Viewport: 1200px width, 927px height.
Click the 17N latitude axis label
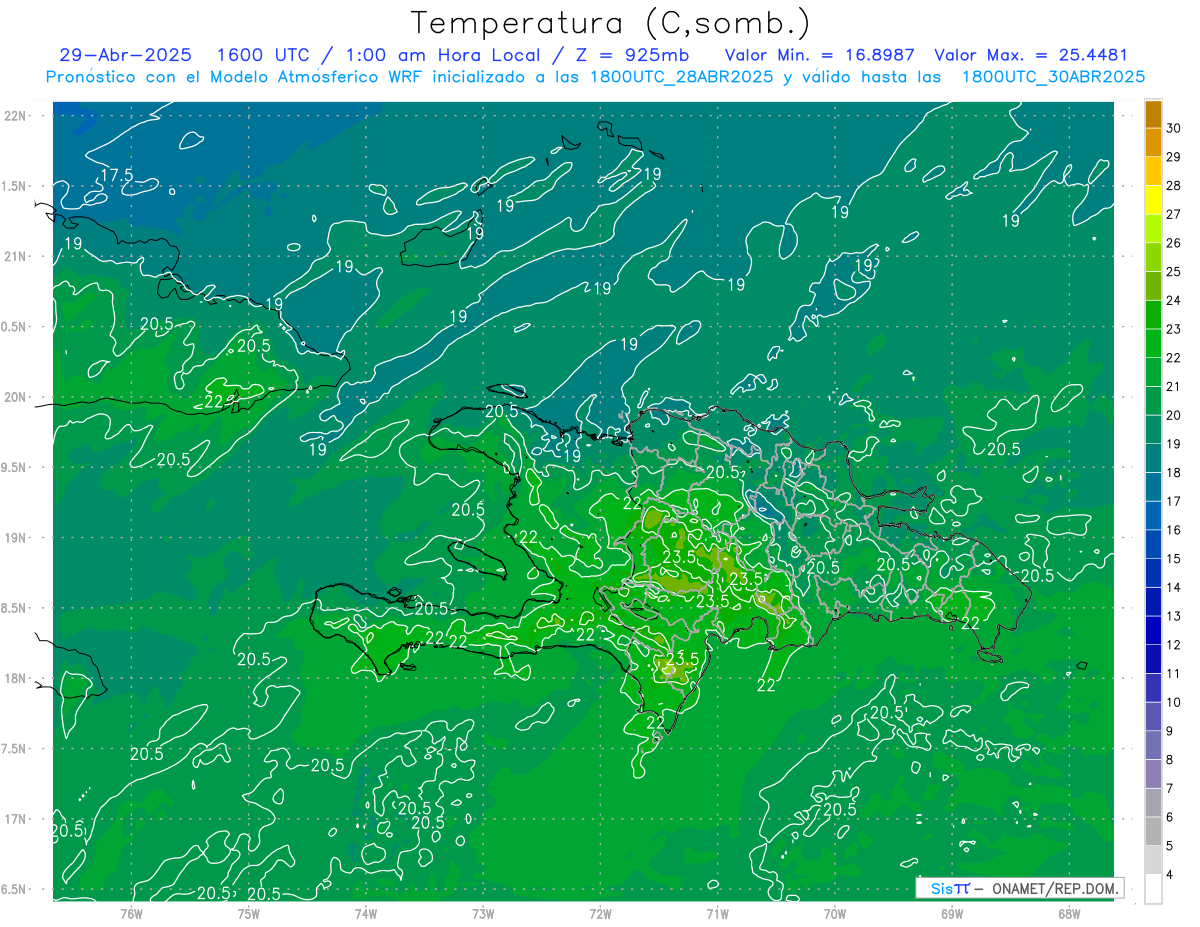pyautogui.click(x=15, y=819)
